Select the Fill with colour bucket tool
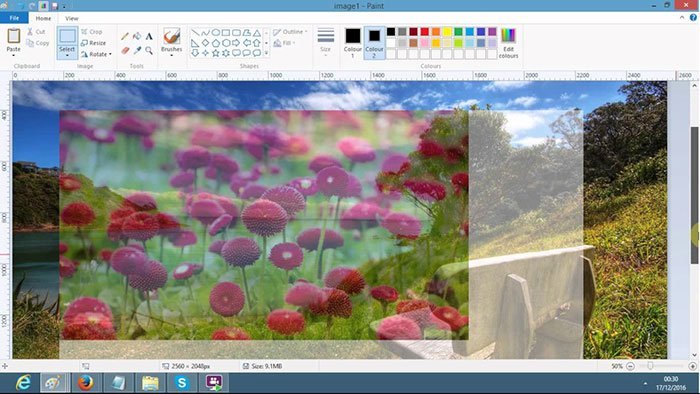The image size is (700, 394). (137, 37)
